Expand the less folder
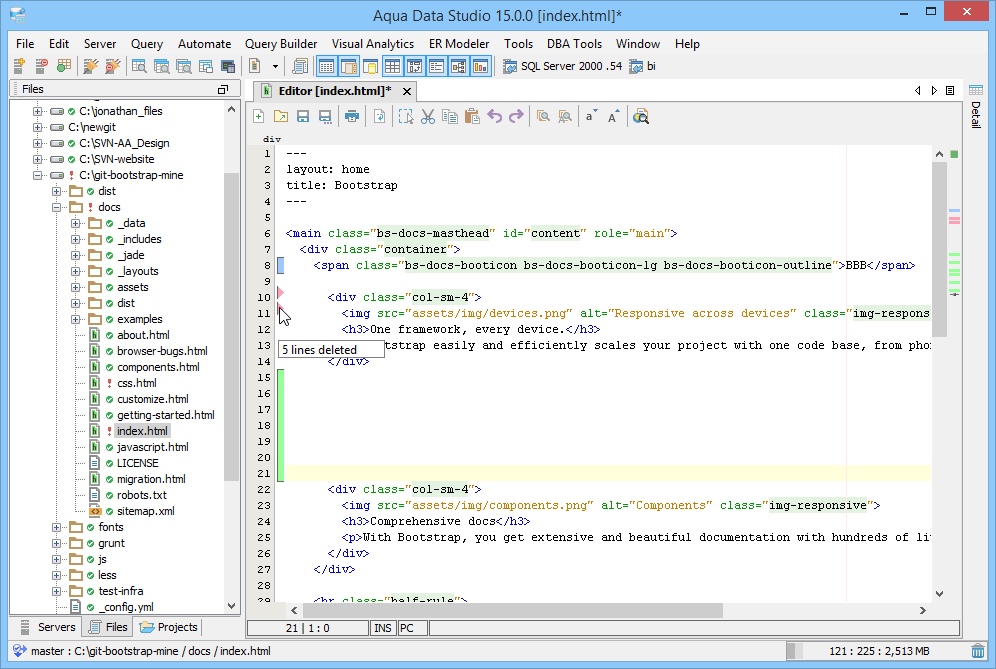The width and height of the screenshot is (996, 669). 57,576
